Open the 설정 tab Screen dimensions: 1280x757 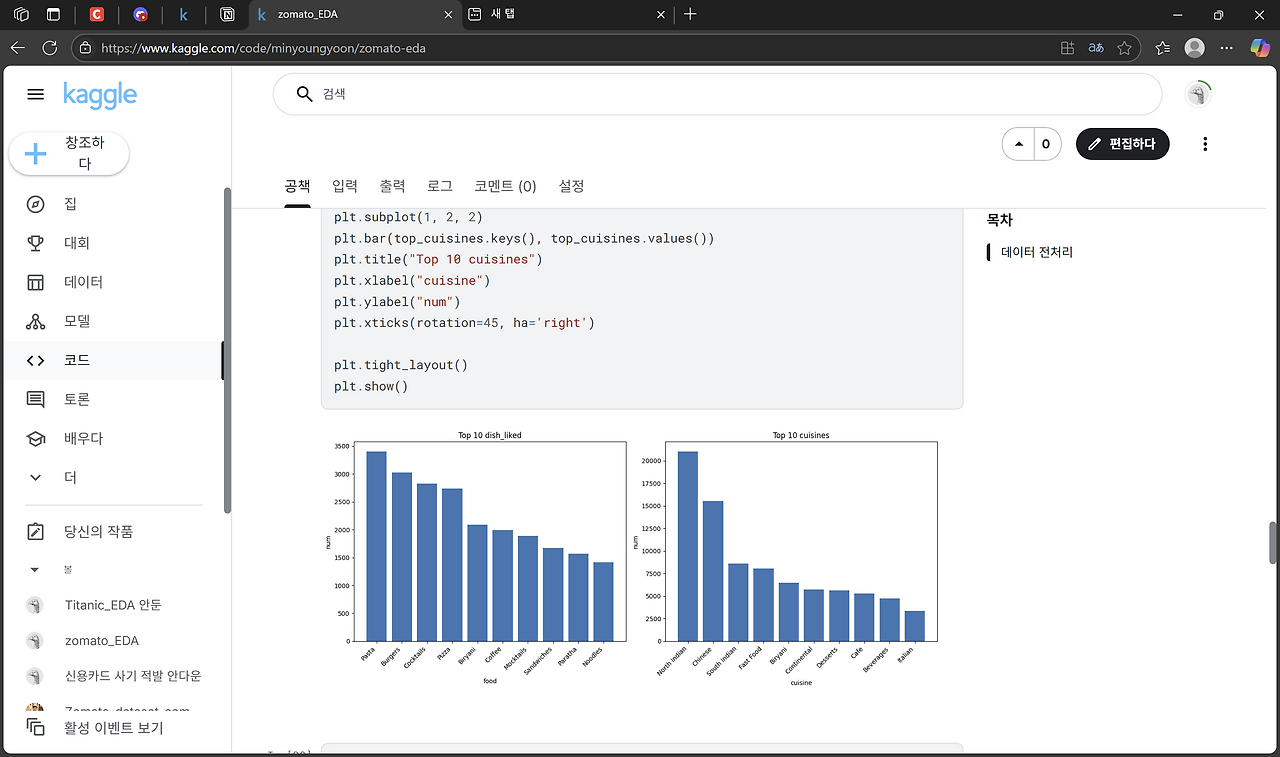coord(571,186)
